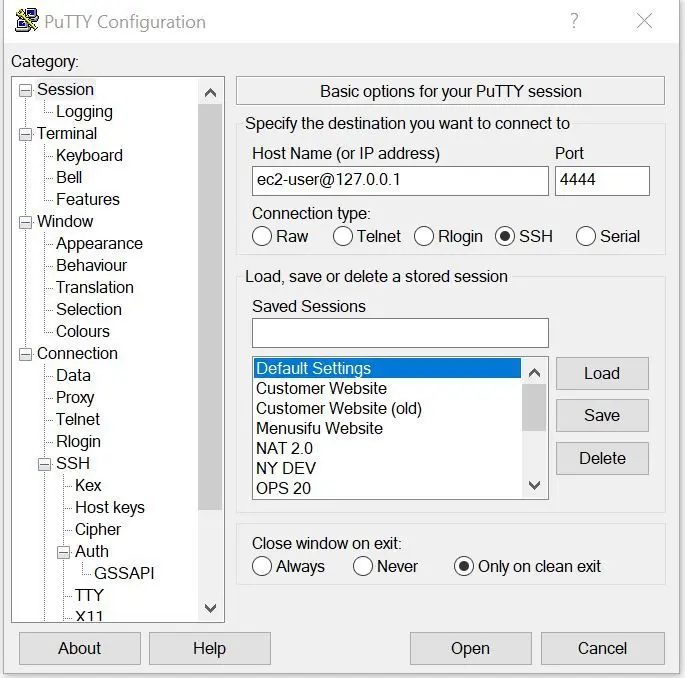This screenshot has width=685, height=678.
Task: Open the Behaviour category
Action: tap(91, 266)
